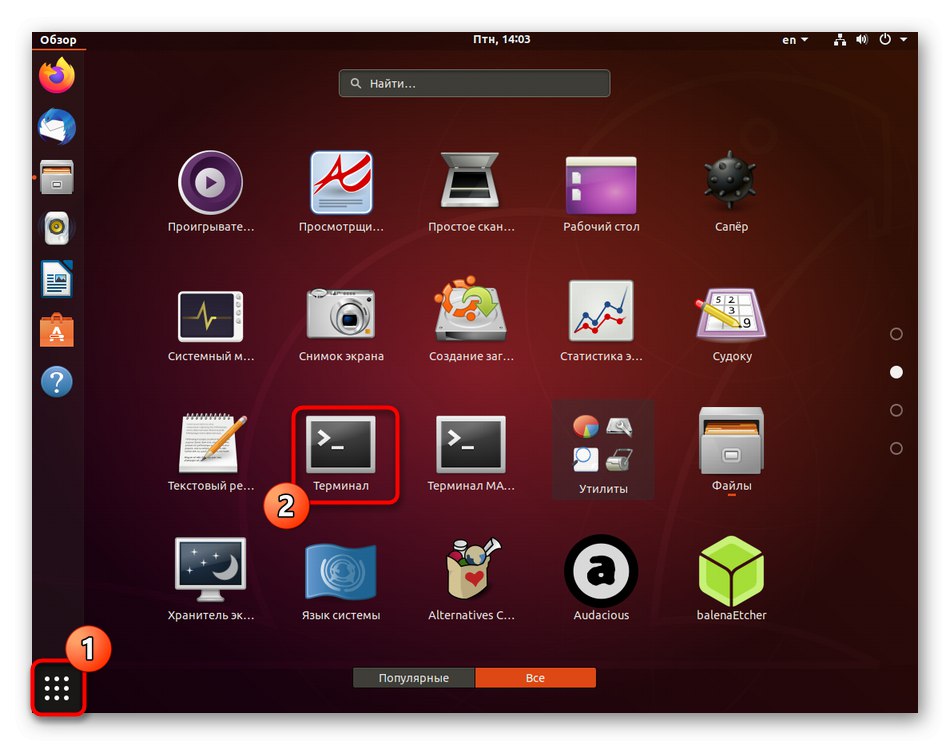Open the Судоку game
Screen dimensions: 950x745
(731, 313)
